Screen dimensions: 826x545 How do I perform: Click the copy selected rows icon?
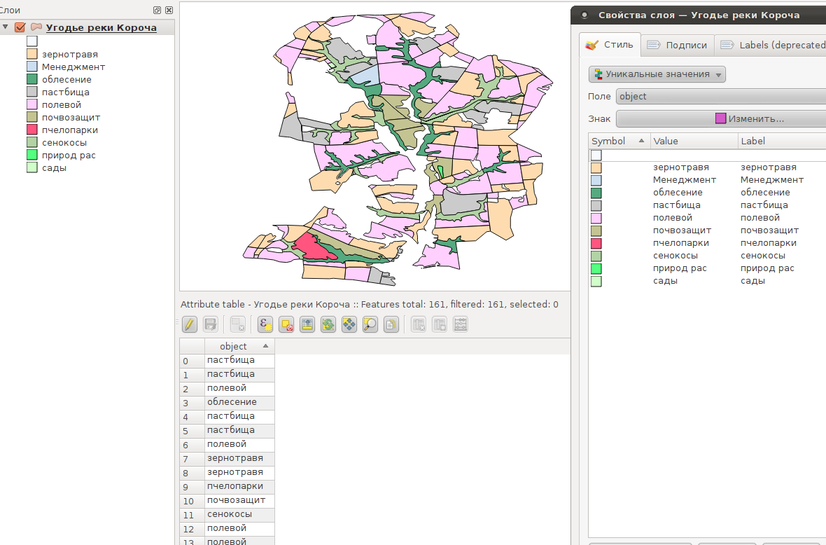(391, 324)
